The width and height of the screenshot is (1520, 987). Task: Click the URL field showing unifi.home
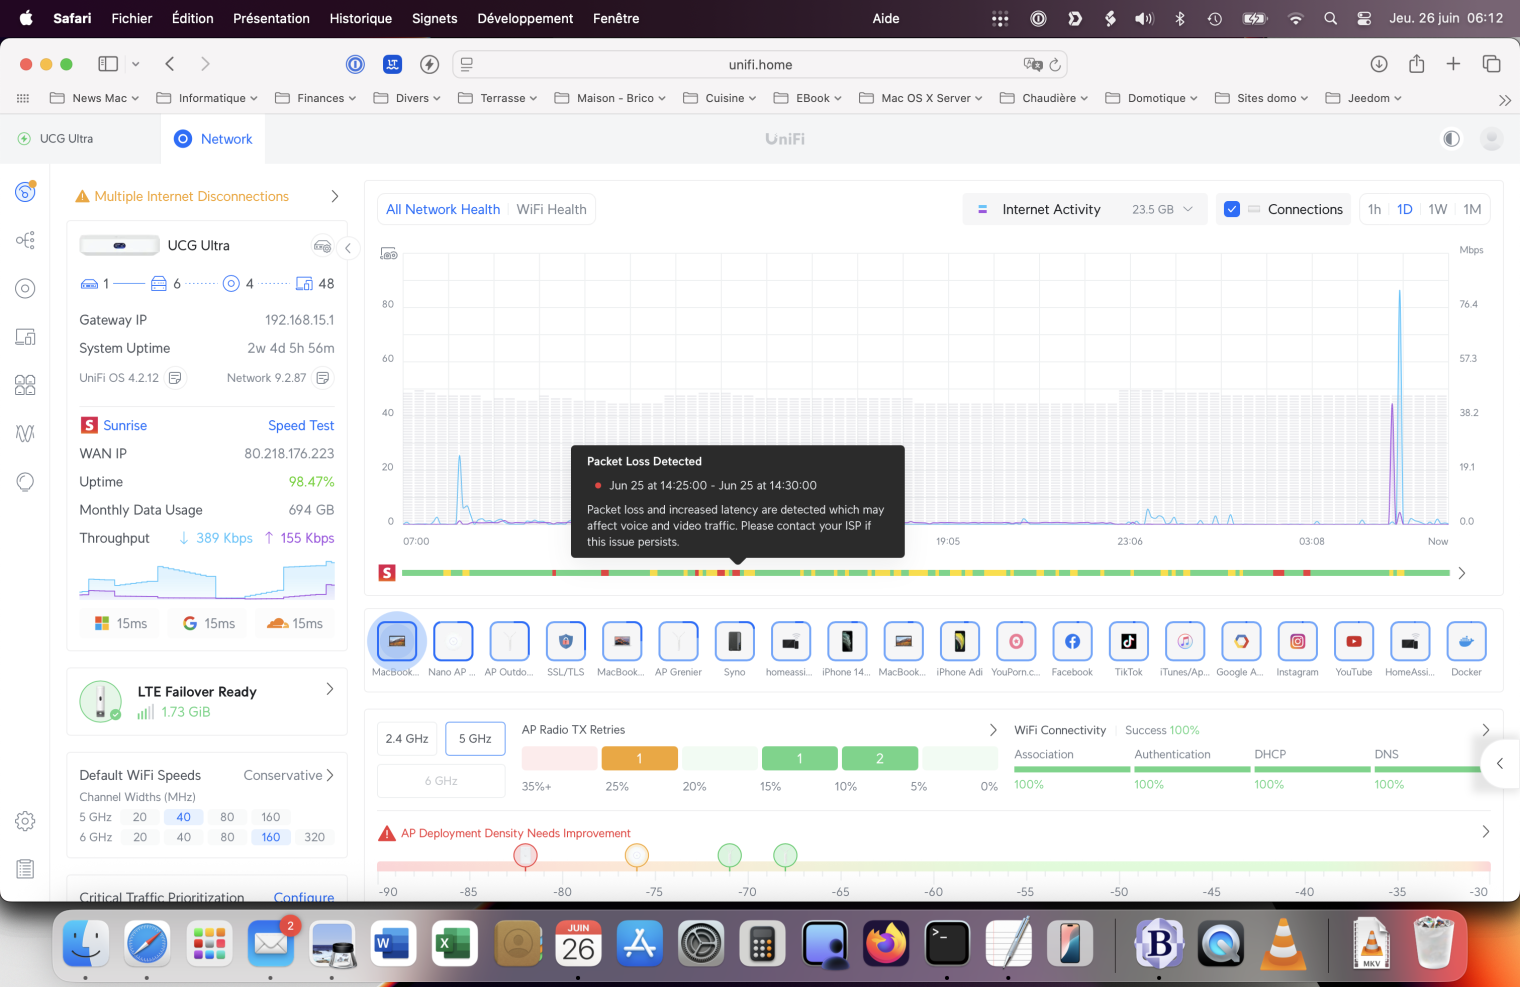pyautogui.click(x=760, y=65)
